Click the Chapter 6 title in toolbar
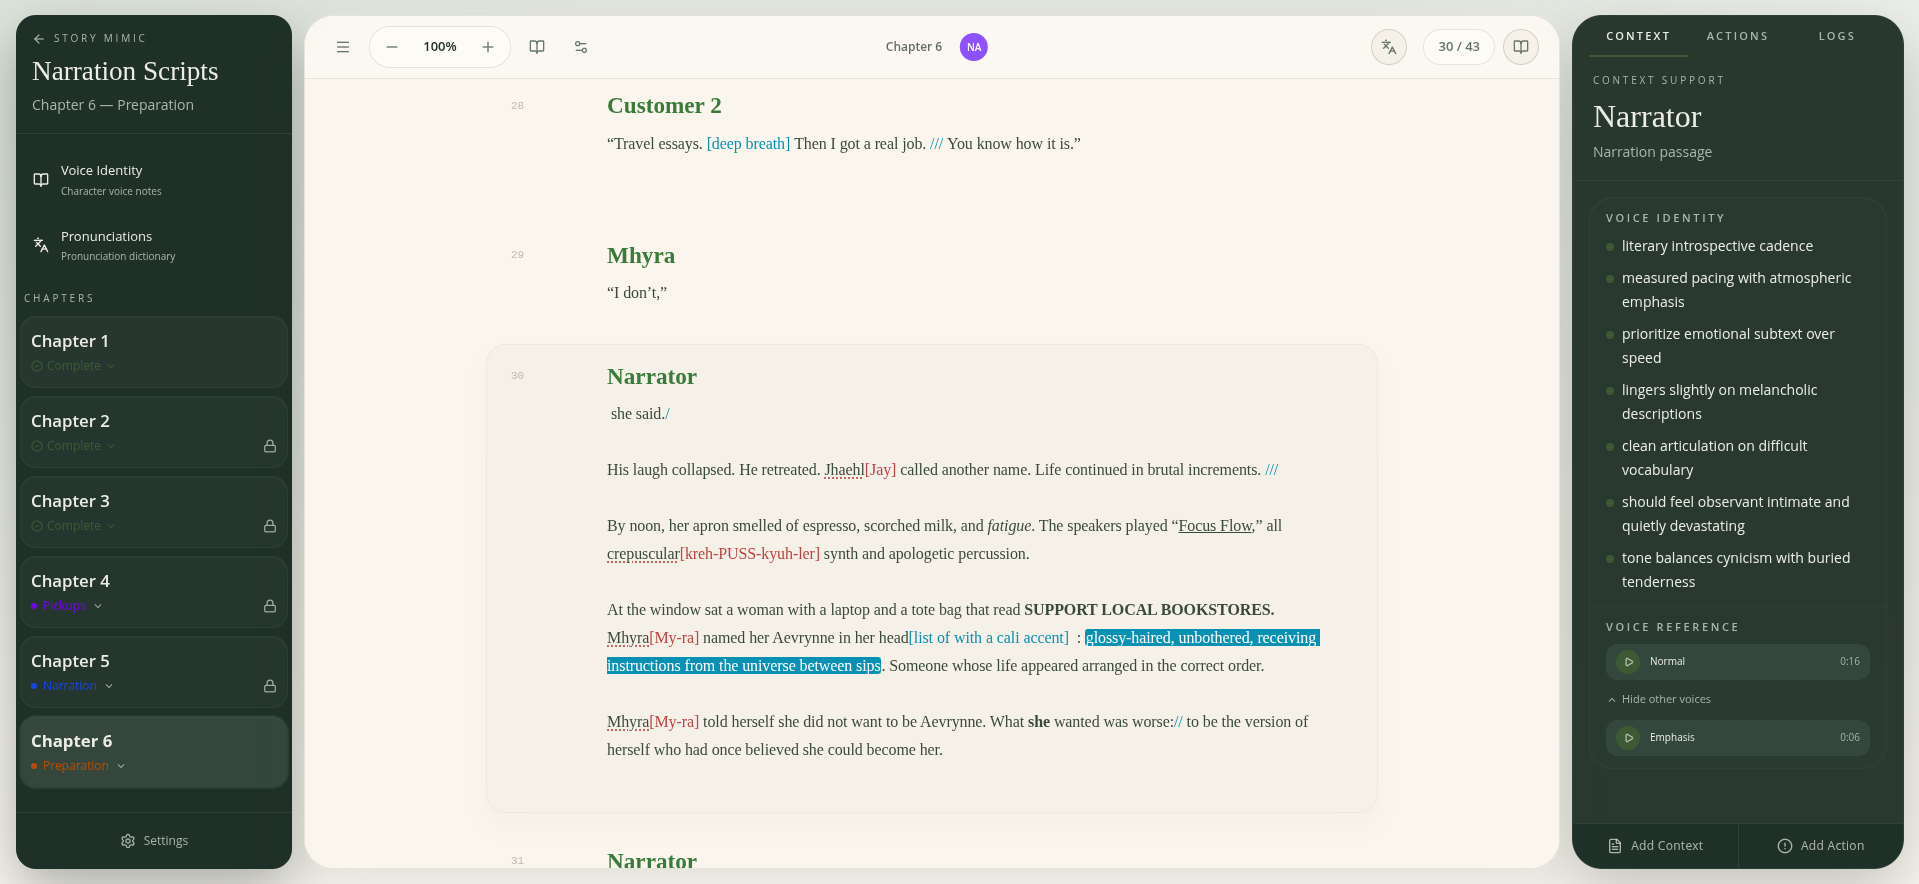This screenshot has height=884, width=1919. (x=914, y=47)
